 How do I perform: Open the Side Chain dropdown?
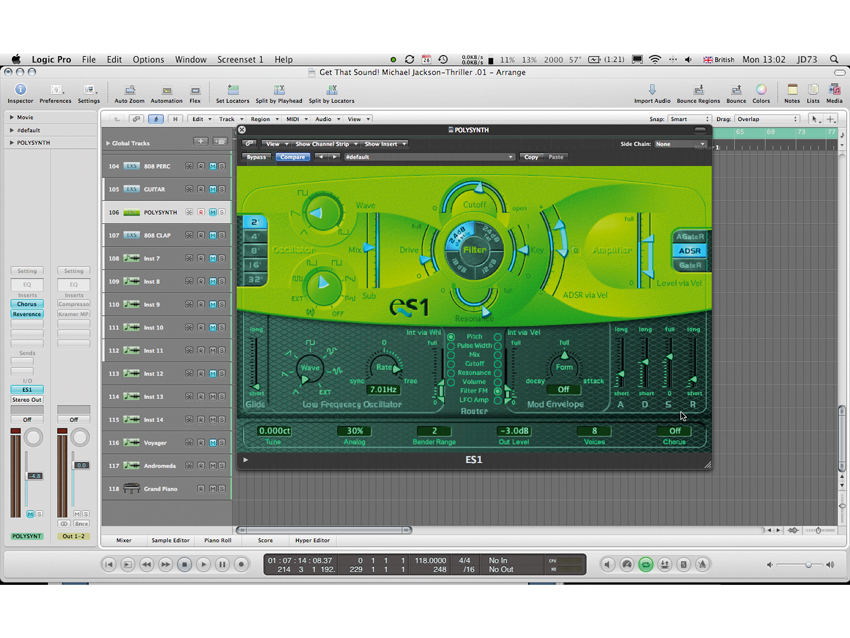[x=680, y=144]
